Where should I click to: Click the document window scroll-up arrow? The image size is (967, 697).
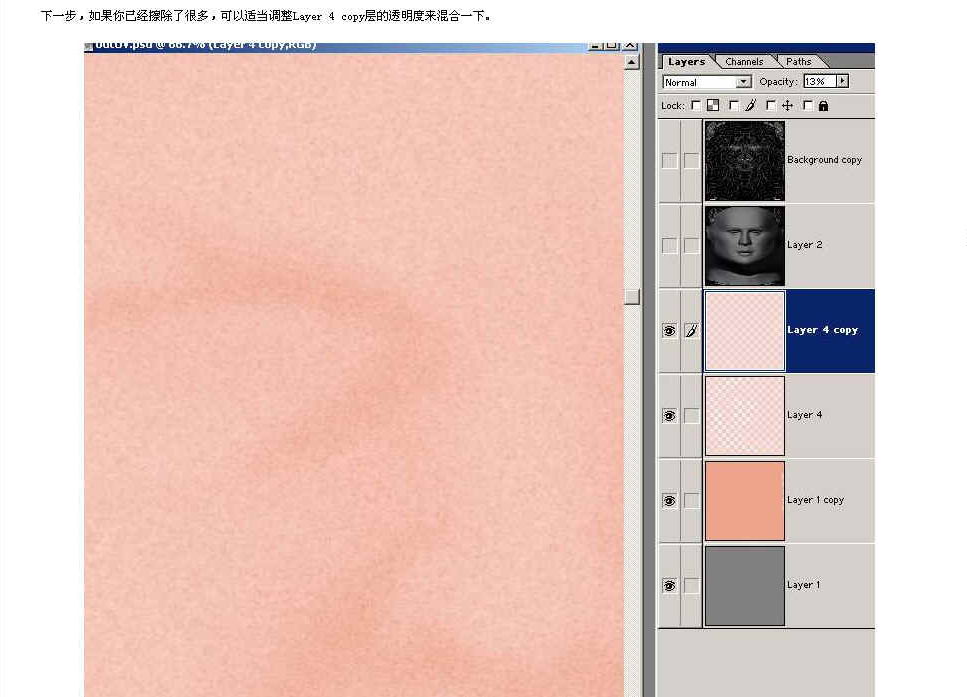point(632,62)
